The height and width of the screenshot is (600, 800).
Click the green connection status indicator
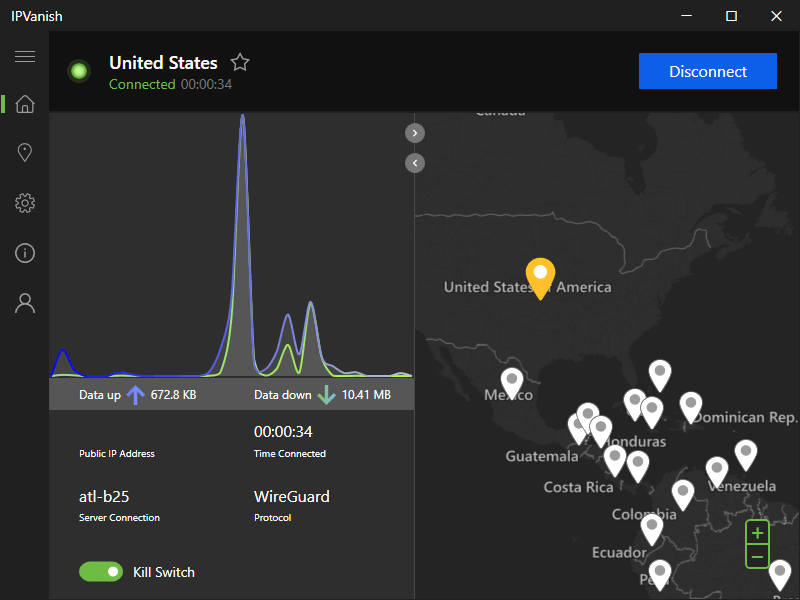pyautogui.click(x=79, y=71)
